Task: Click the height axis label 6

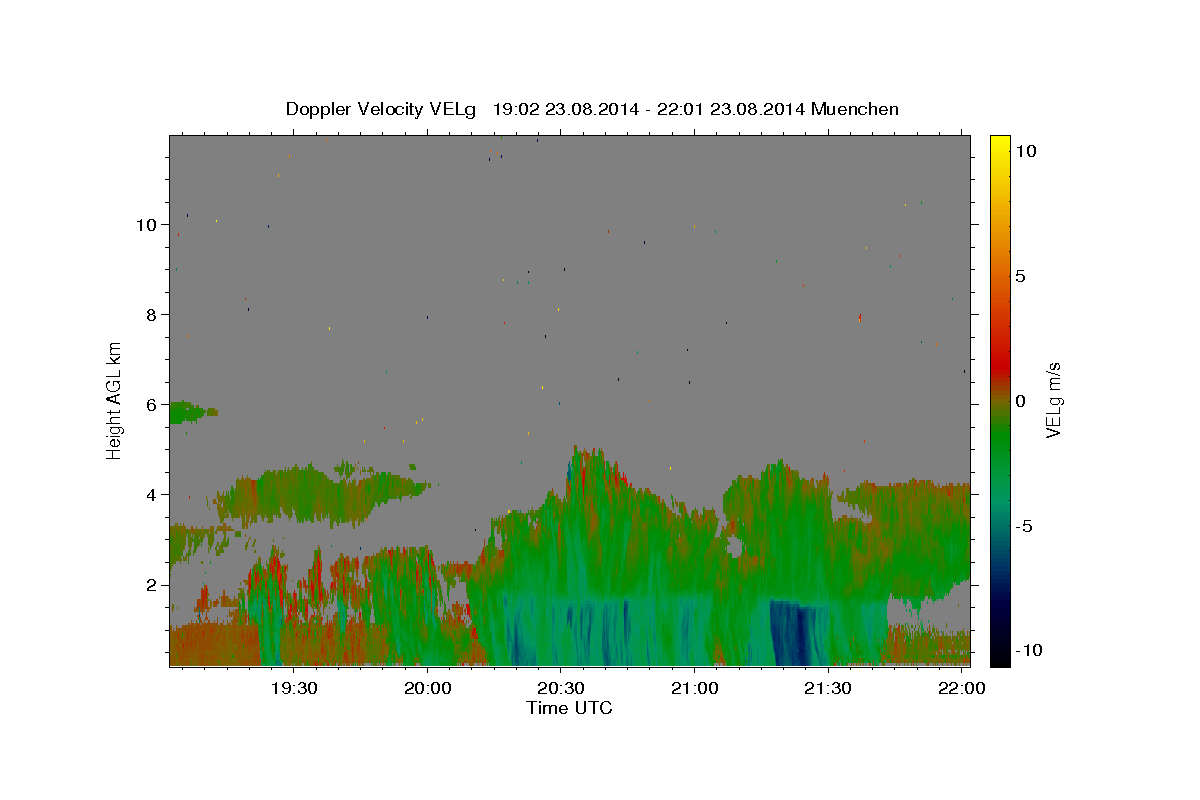Action: coord(151,404)
